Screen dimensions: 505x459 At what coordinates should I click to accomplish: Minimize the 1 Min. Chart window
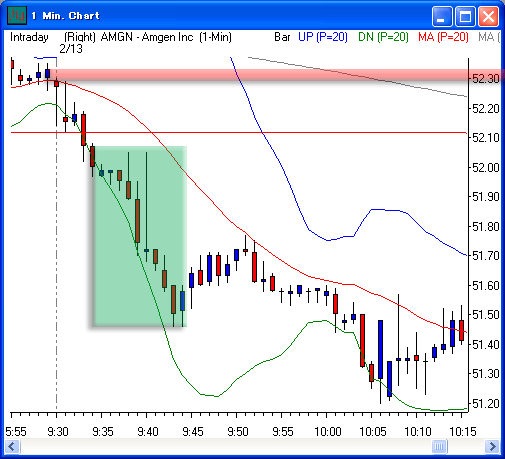(442, 16)
